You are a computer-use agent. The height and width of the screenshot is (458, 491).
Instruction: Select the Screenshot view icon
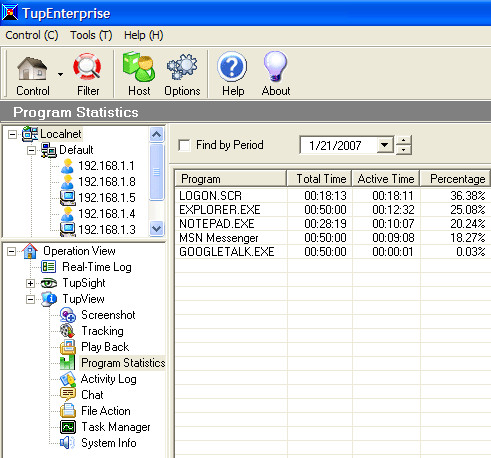pyautogui.click(x=68, y=315)
